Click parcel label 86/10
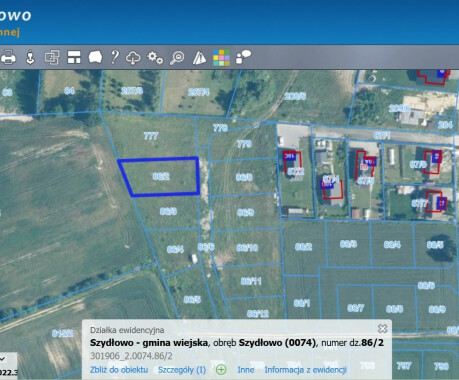The width and height of the screenshot is (459, 380). click(x=247, y=248)
